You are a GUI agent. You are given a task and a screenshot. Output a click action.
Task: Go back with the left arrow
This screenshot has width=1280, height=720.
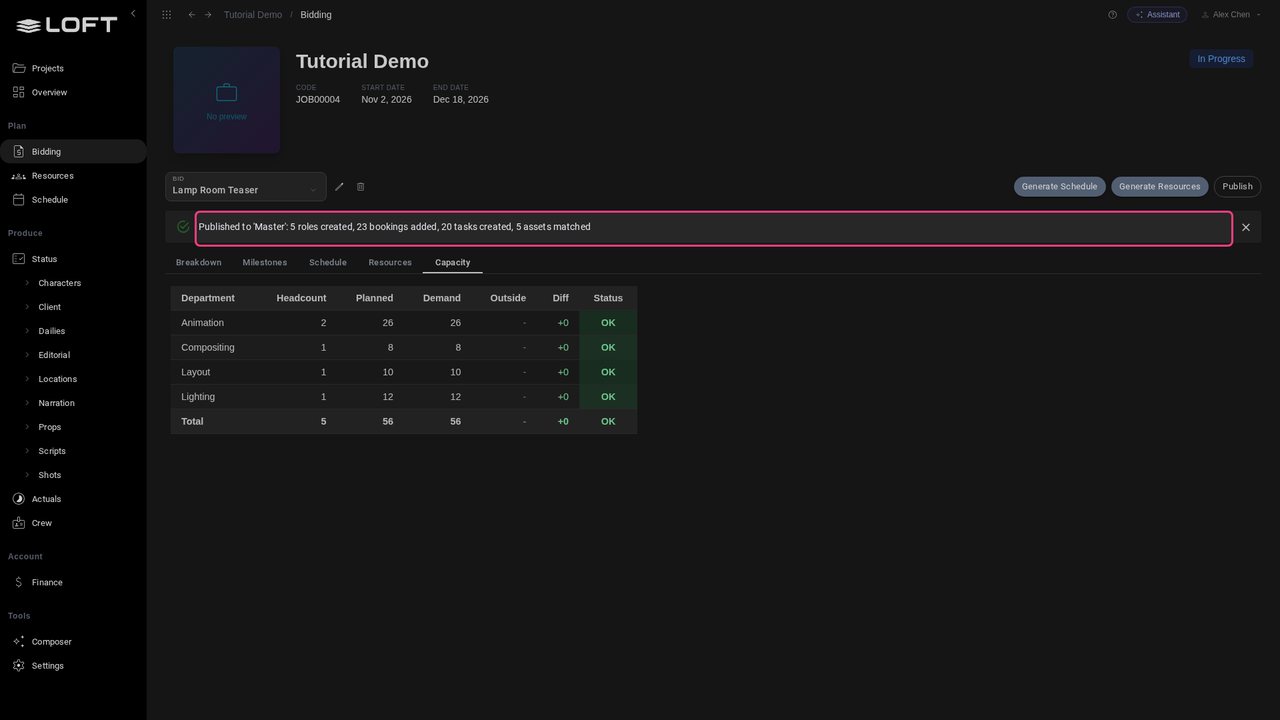(x=192, y=15)
